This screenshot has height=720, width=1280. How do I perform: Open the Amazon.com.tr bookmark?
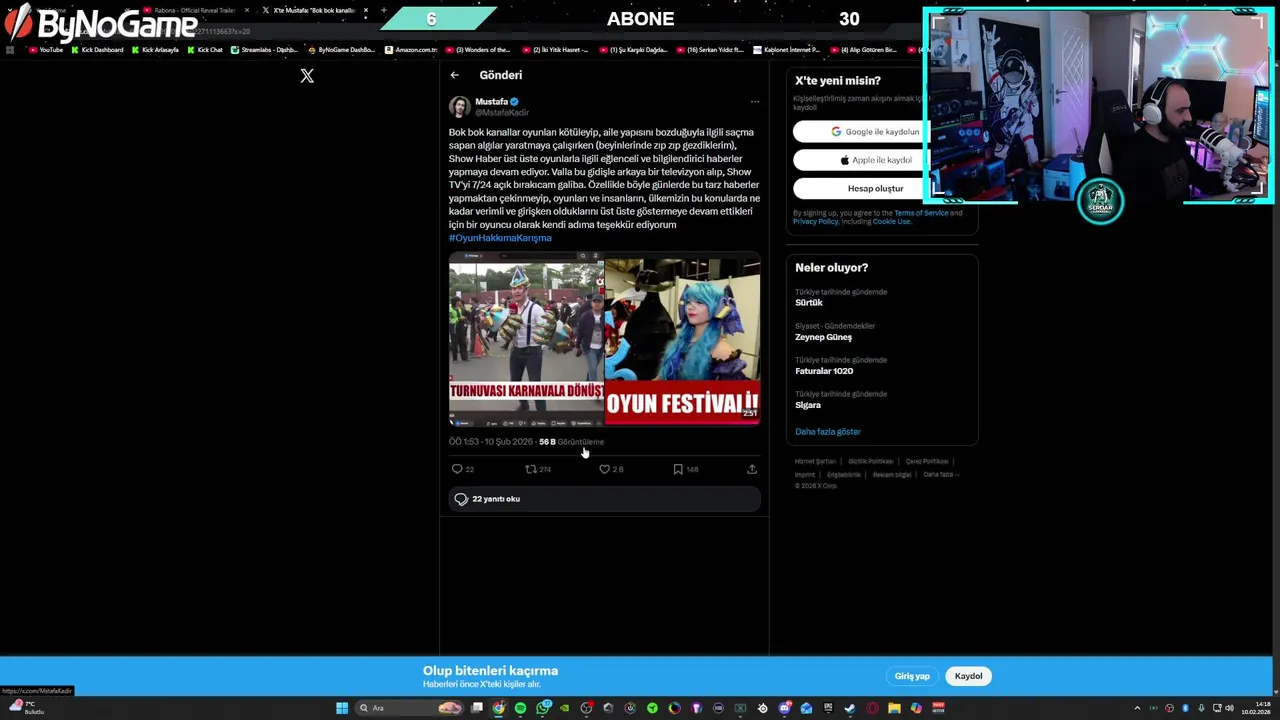click(x=411, y=49)
